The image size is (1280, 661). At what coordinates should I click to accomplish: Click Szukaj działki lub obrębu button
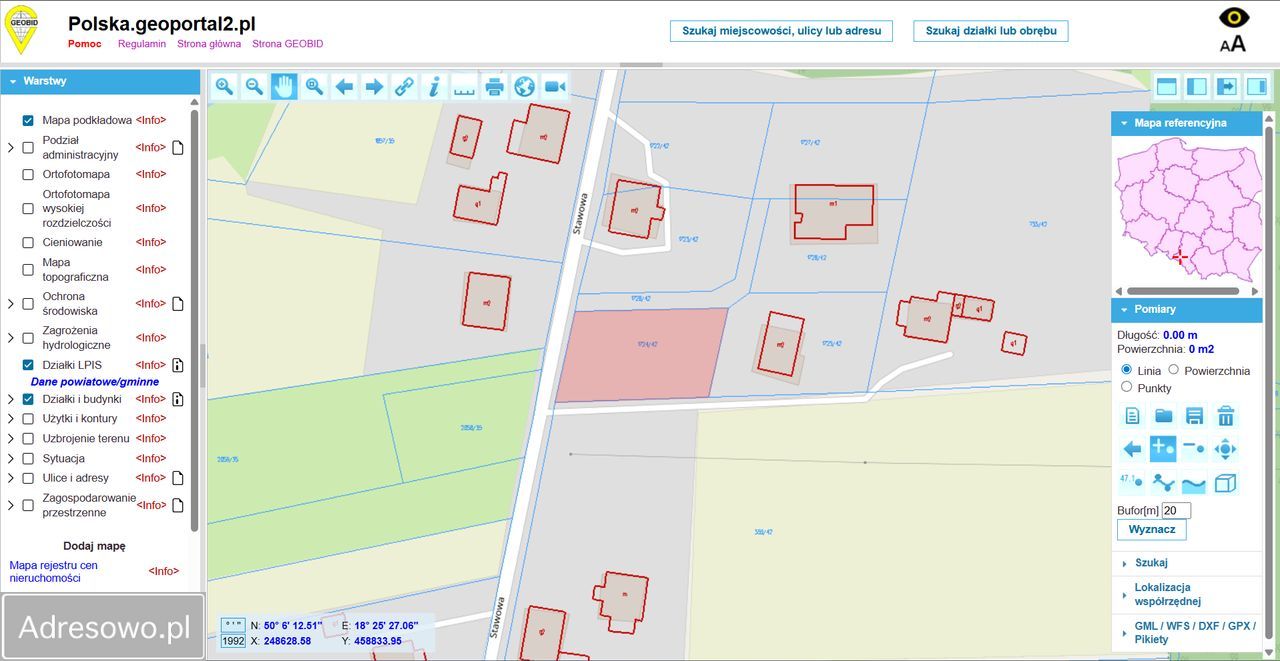(x=991, y=31)
